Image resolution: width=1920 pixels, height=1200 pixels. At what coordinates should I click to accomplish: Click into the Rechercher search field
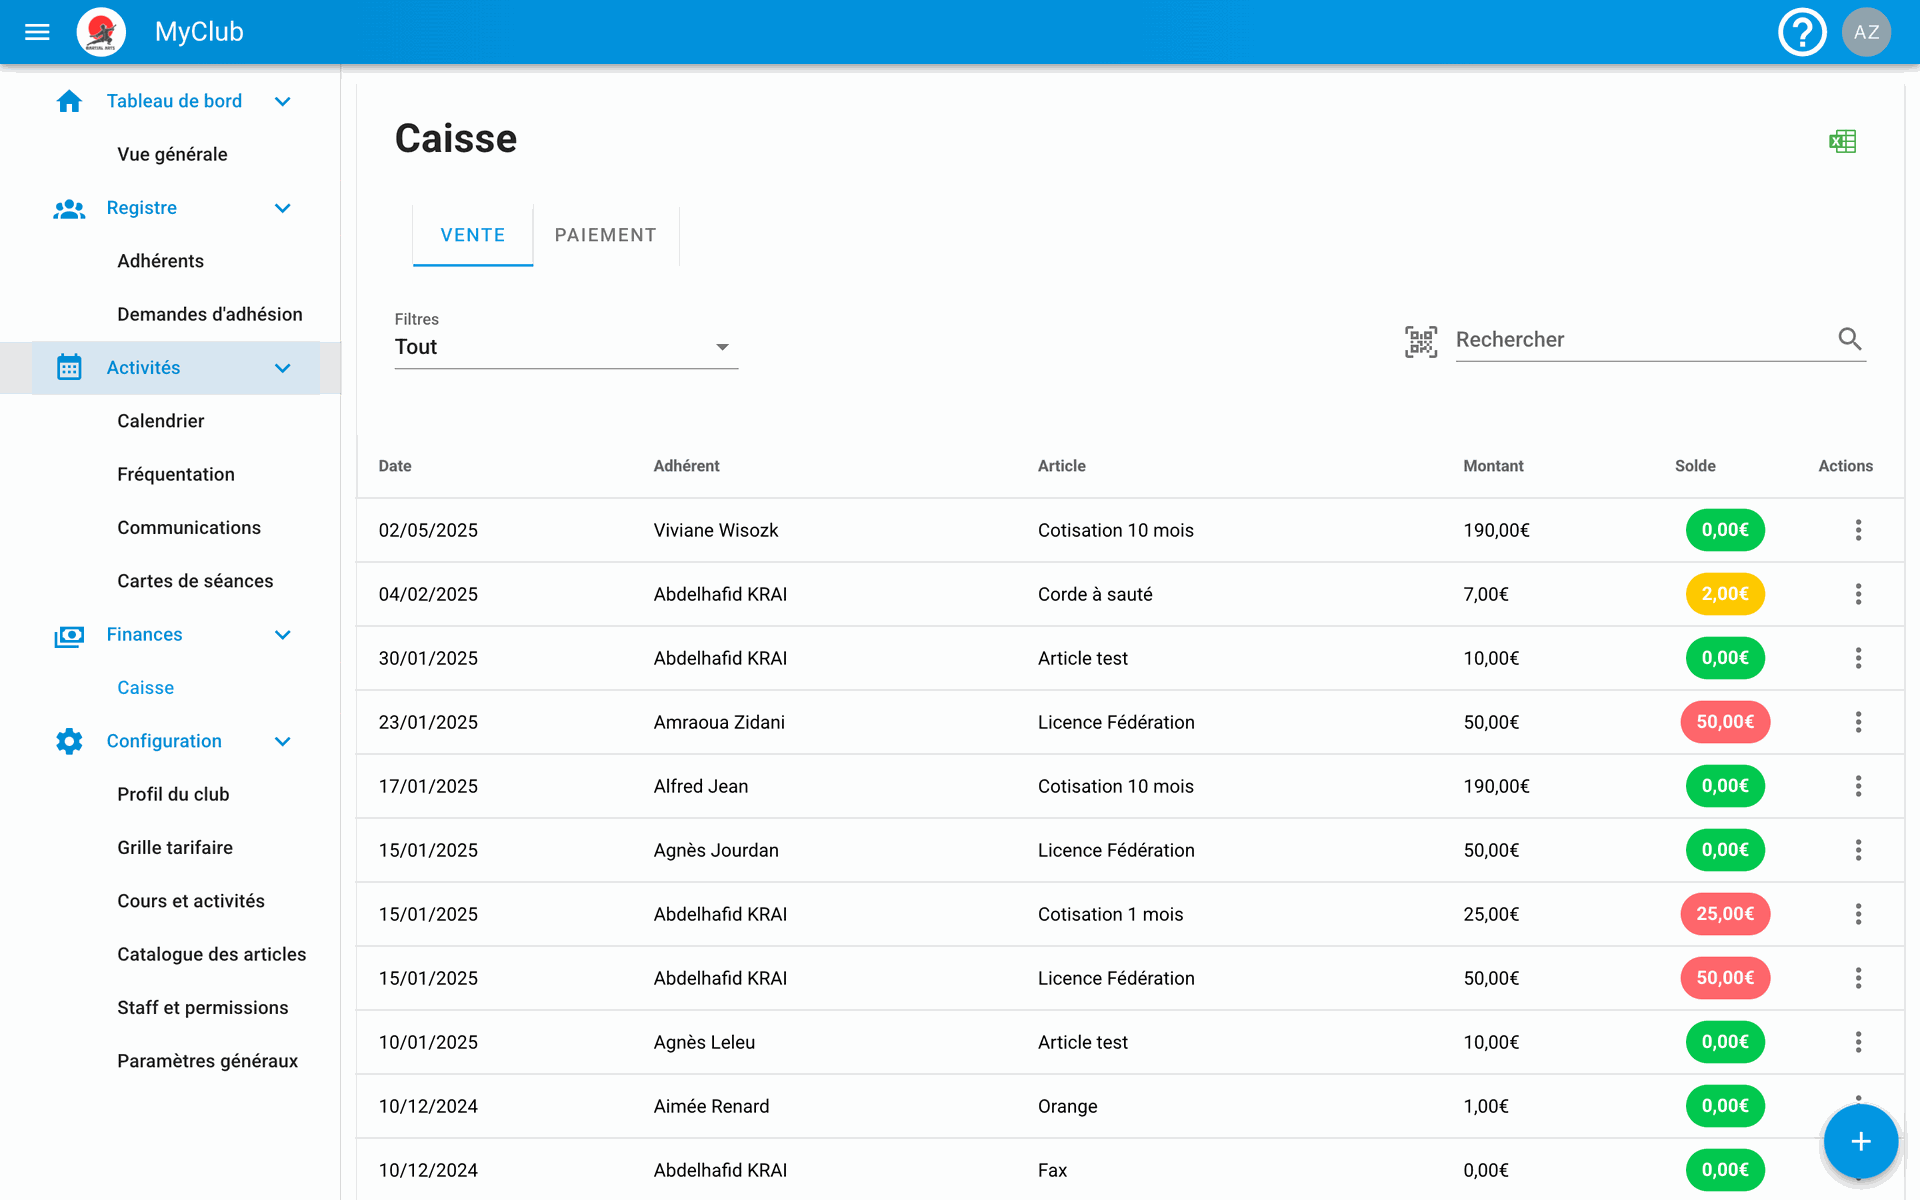1640,340
